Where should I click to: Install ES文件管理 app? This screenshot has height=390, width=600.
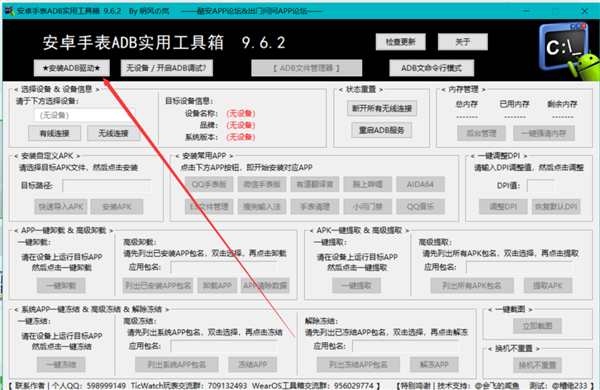209,207
